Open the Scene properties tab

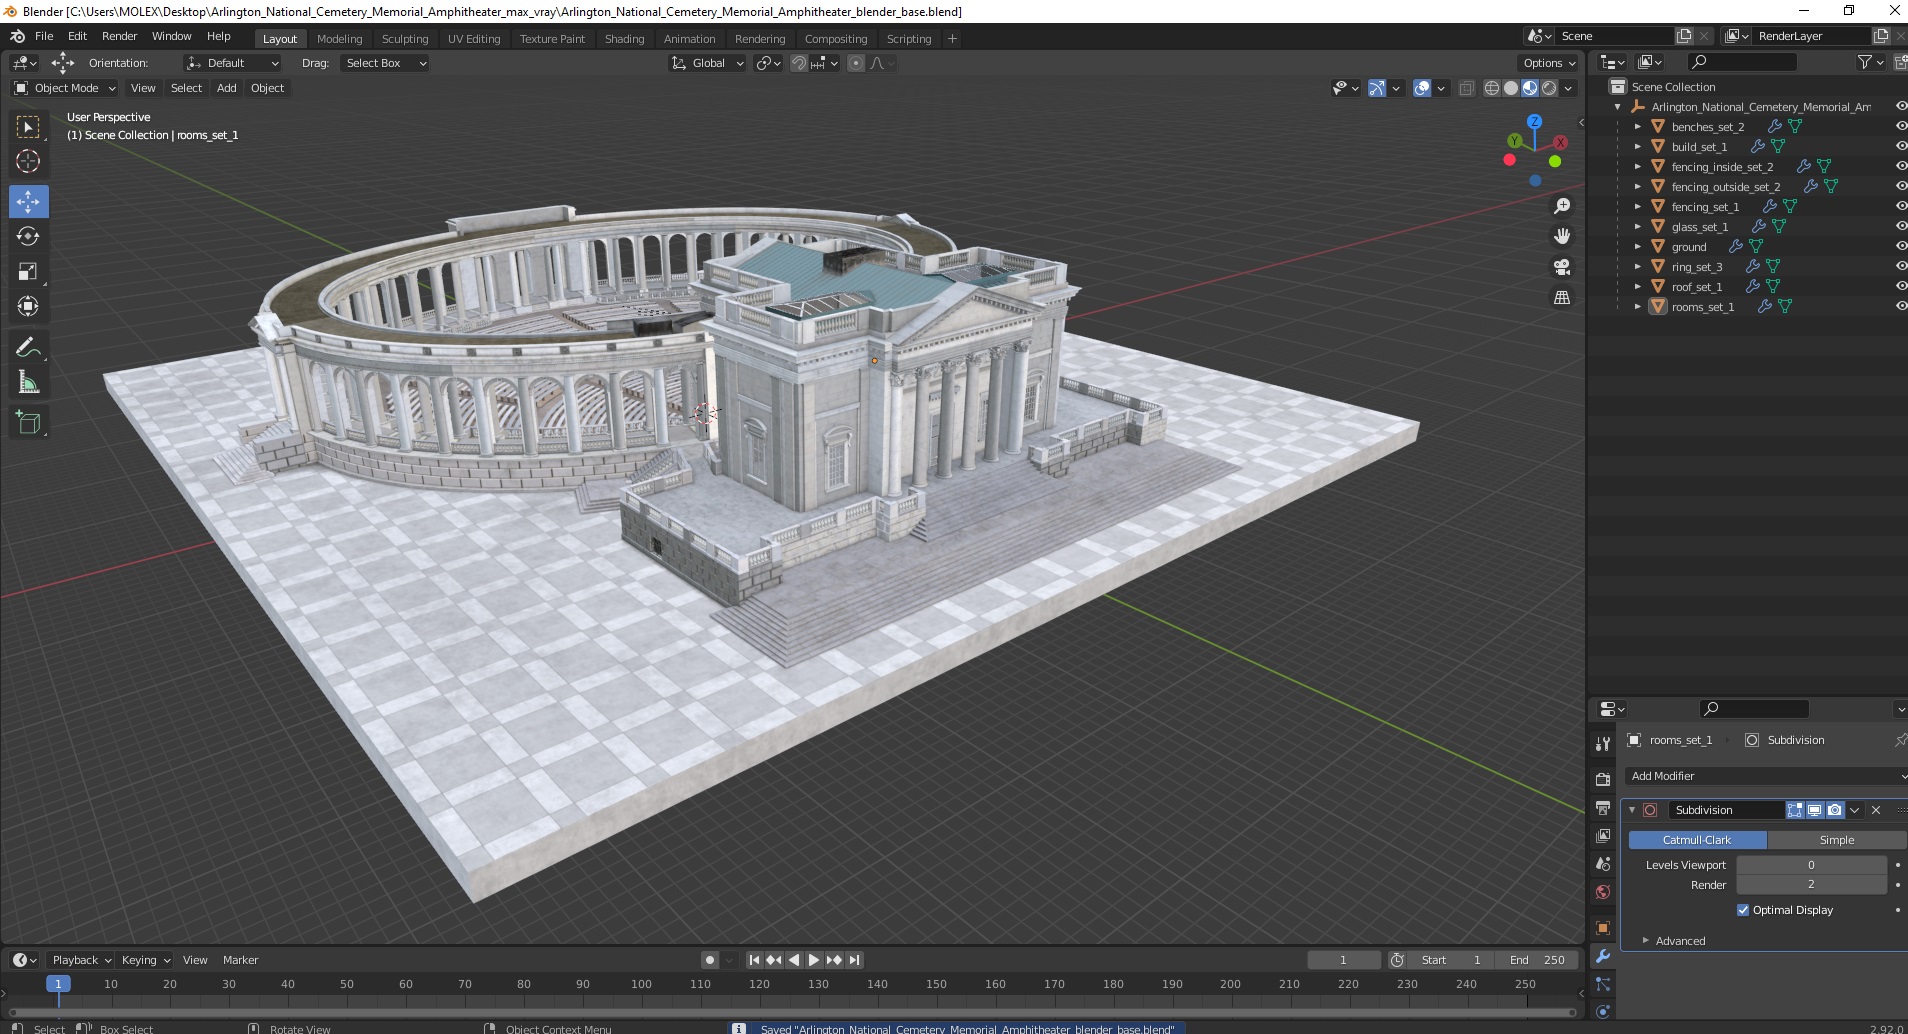point(1603,863)
